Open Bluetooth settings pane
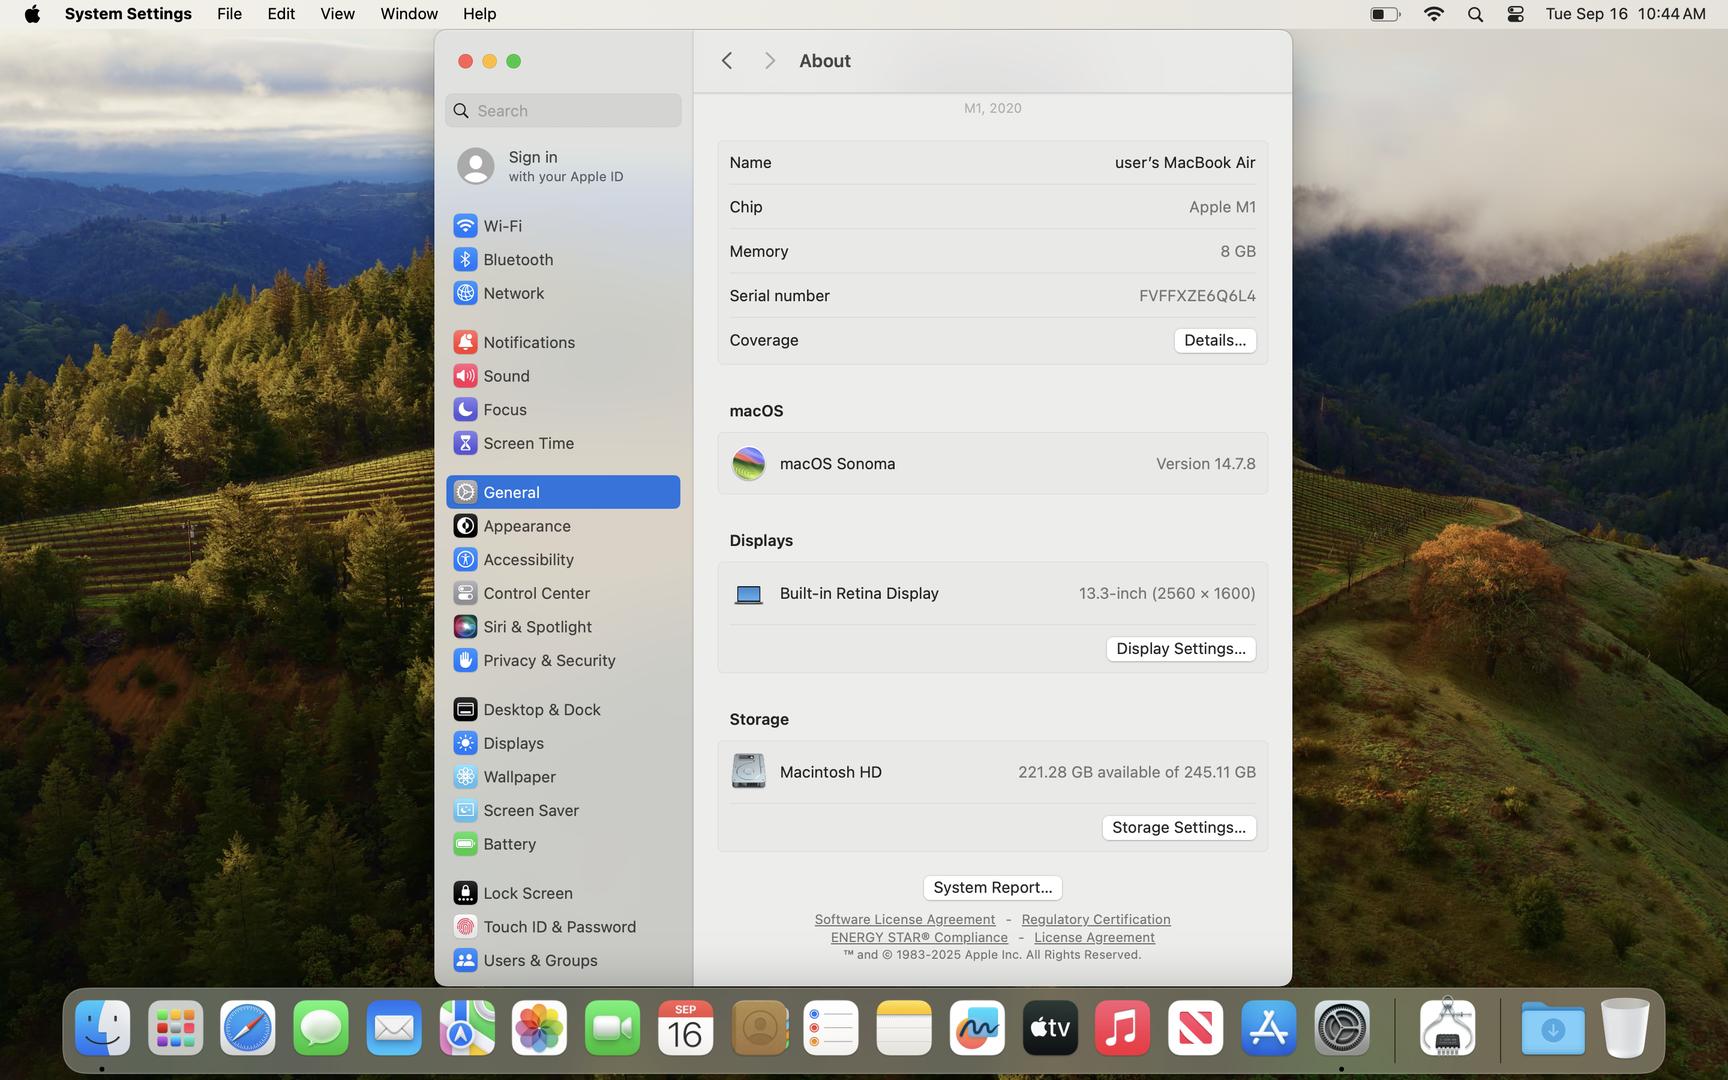1728x1080 pixels. click(x=563, y=259)
